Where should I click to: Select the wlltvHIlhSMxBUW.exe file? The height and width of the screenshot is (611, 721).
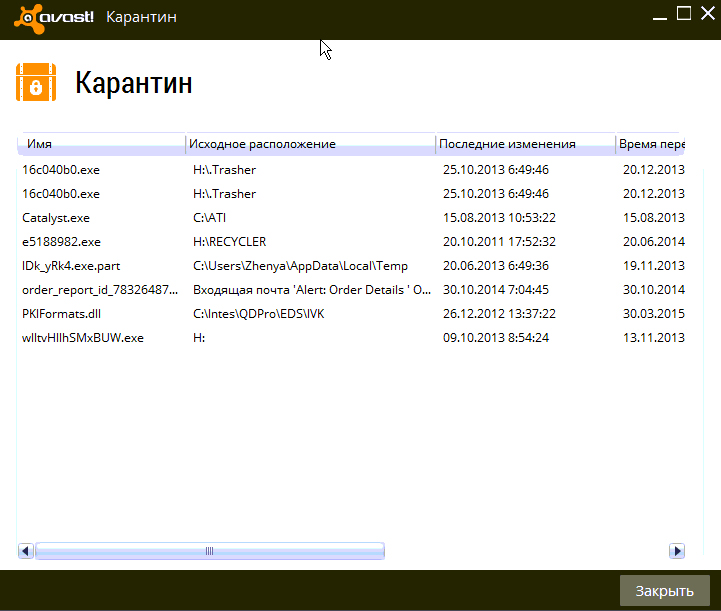(83, 338)
